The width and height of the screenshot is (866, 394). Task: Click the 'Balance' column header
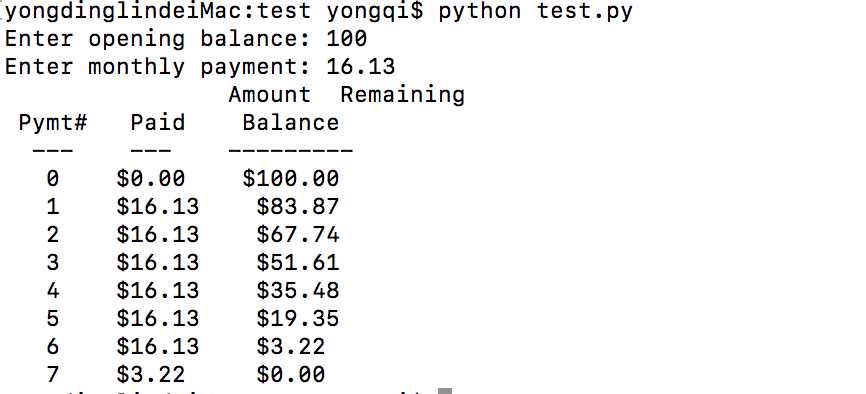291,123
